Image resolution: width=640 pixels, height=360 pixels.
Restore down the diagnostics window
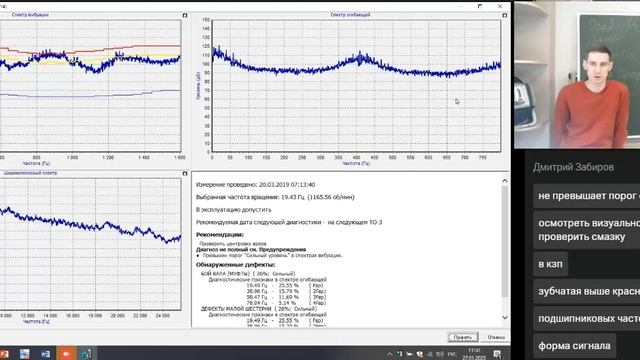(480, 6)
